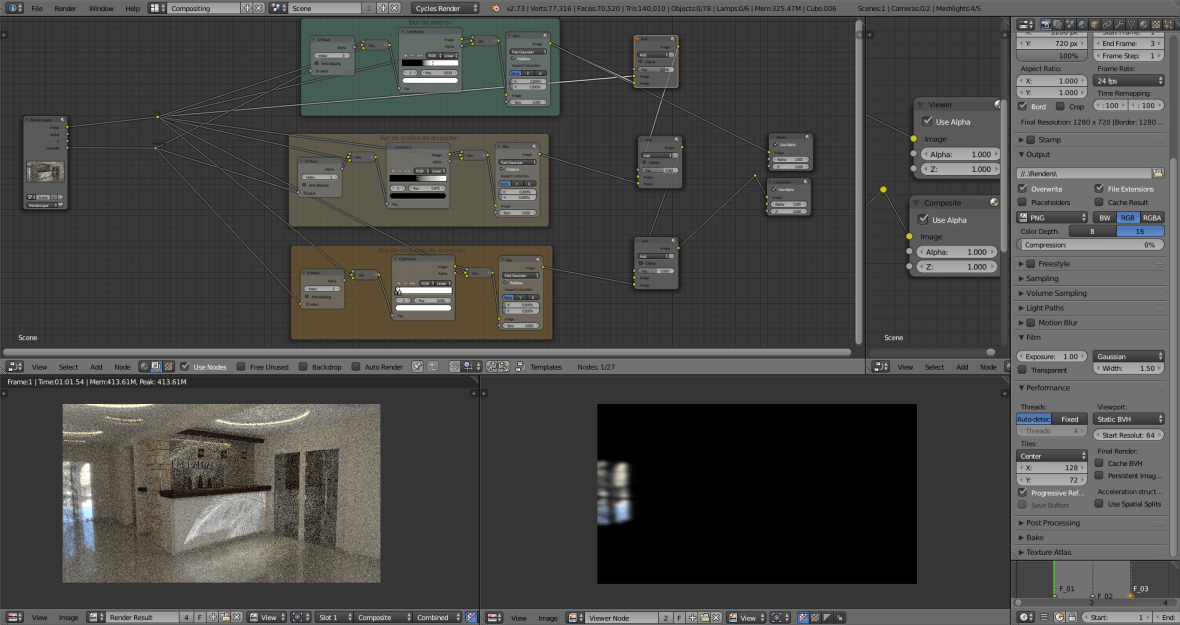Screen dimensions: 1180x625
Task: Select RGBA color mode button
Action: (x=1152, y=217)
